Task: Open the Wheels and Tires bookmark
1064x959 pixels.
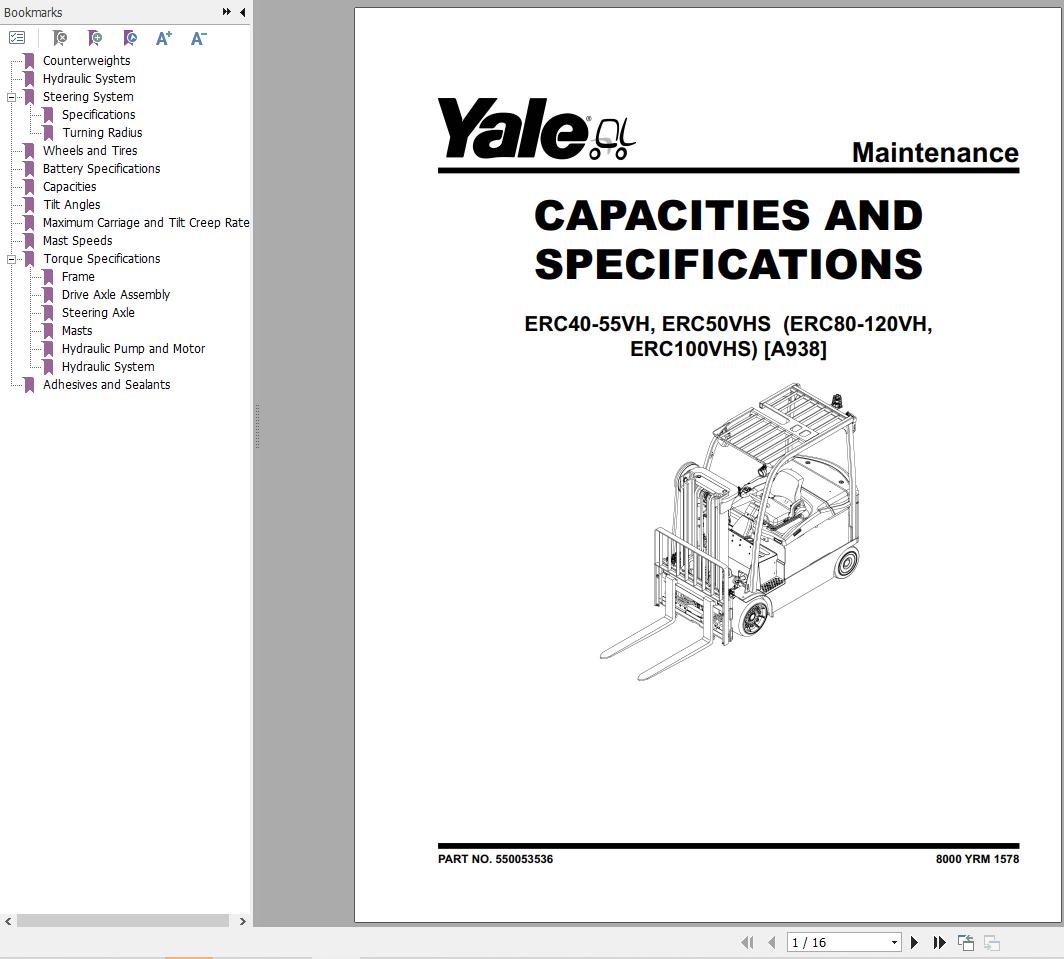Action: click(x=90, y=151)
